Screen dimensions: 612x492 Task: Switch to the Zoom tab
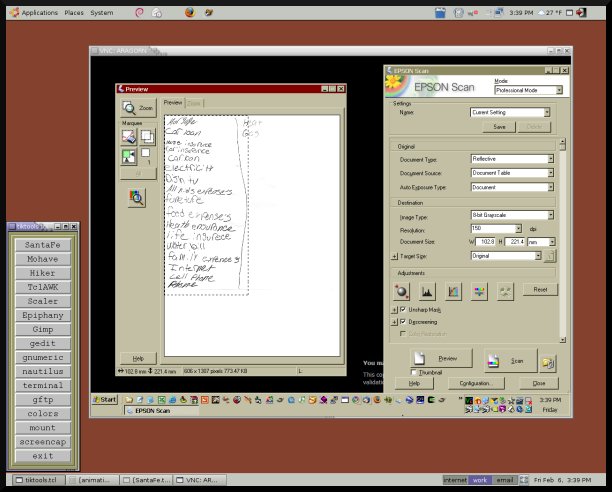[x=194, y=103]
